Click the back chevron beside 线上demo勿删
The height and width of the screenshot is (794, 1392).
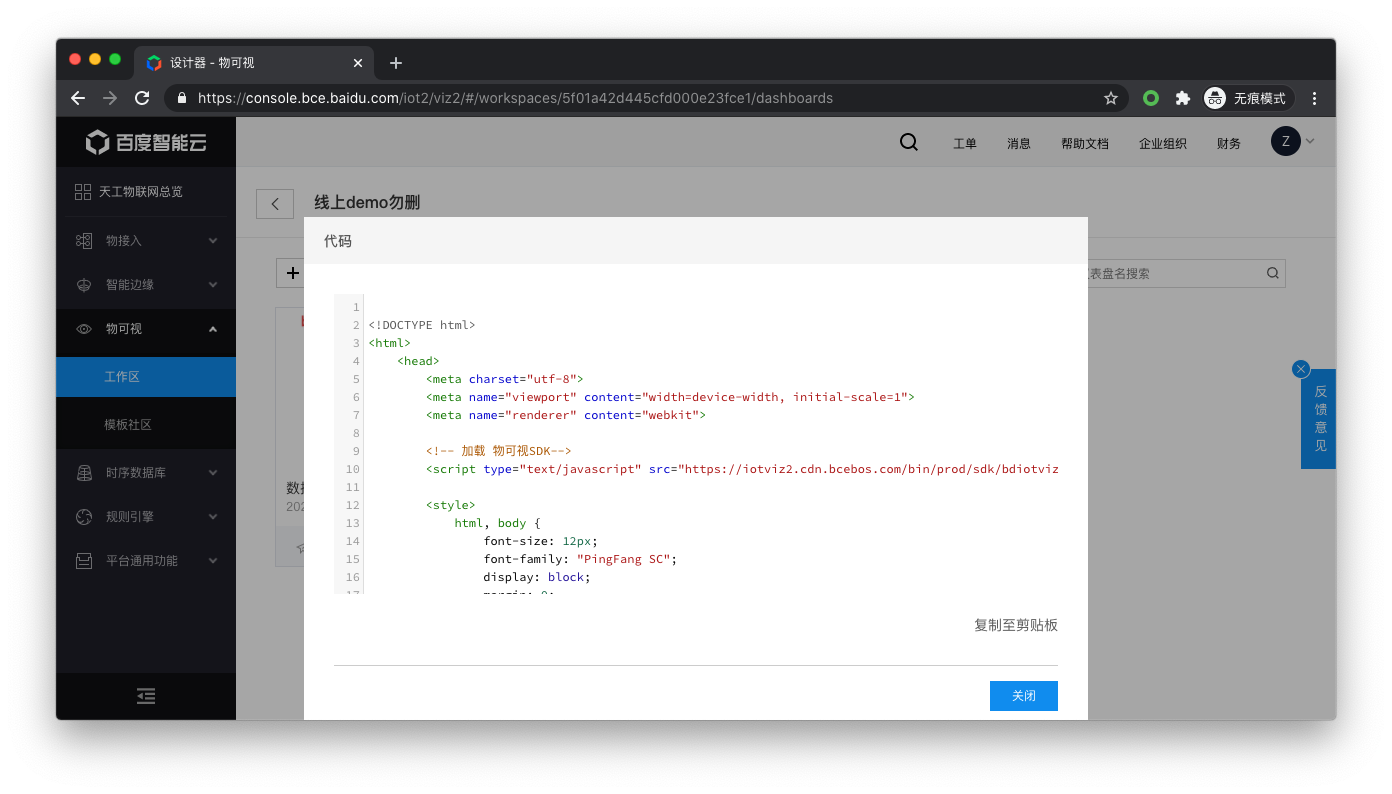275,203
